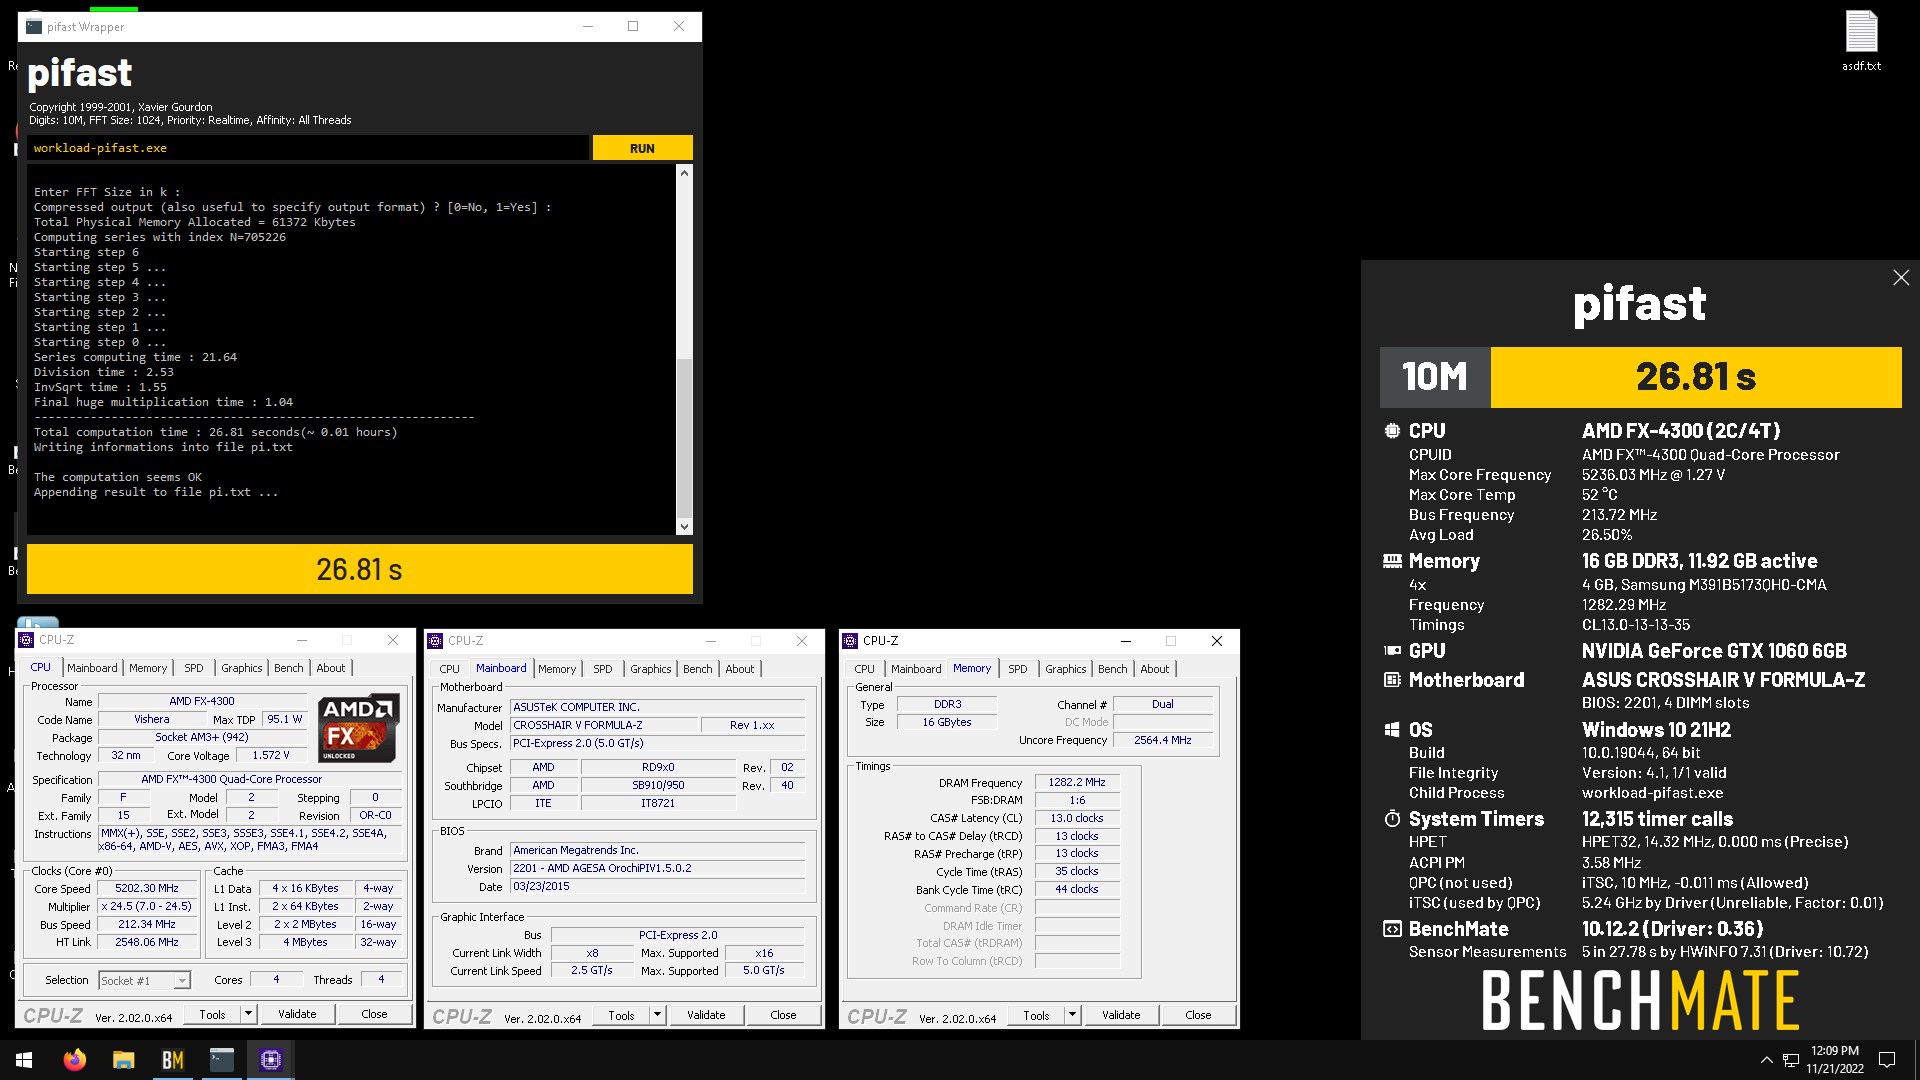This screenshot has width=1920, height=1080.
Task: Click the network tray icon
Action: 1791,1060
